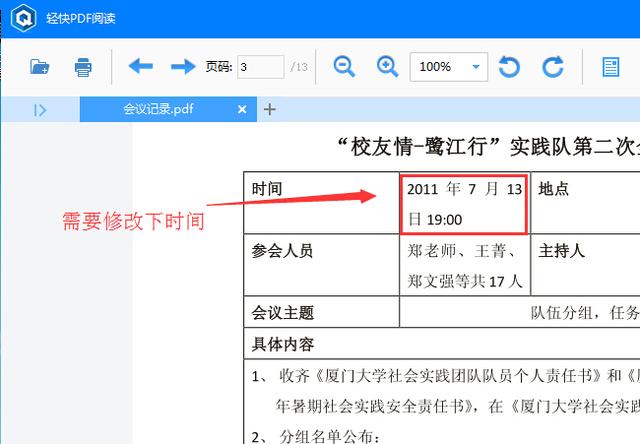Screen dimensions: 640x444
Task: Zoom out with the minus magnifier icon
Action: (x=344, y=67)
